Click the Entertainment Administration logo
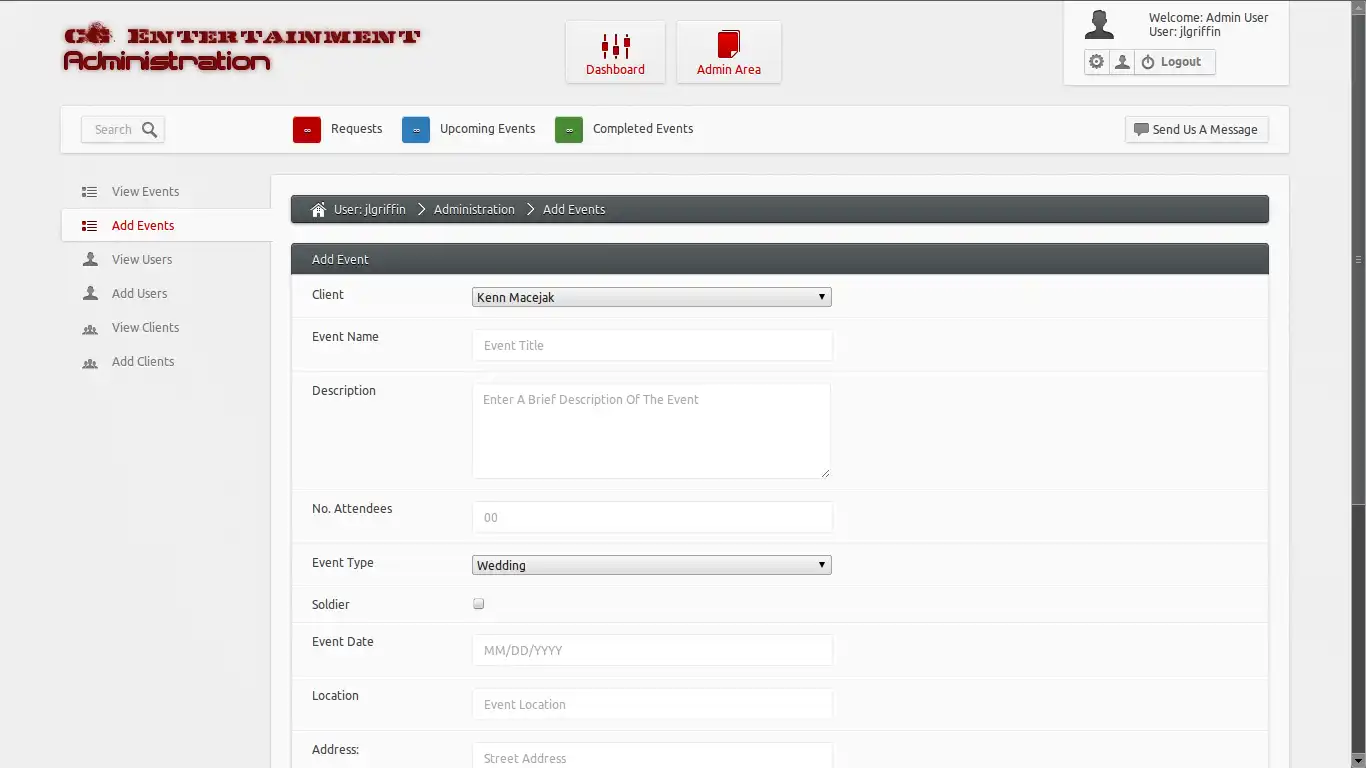This screenshot has width=1366, height=768. coord(241,48)
